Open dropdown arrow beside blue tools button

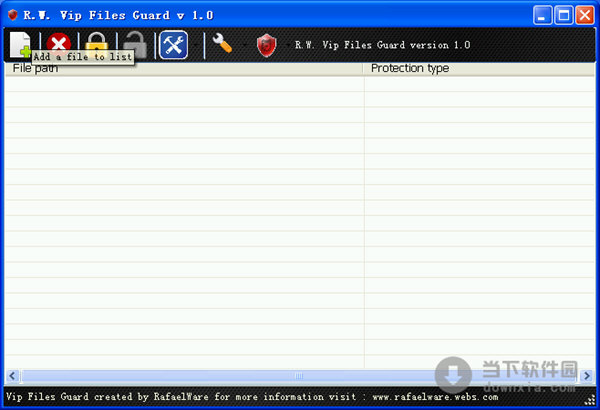[196, 45]
